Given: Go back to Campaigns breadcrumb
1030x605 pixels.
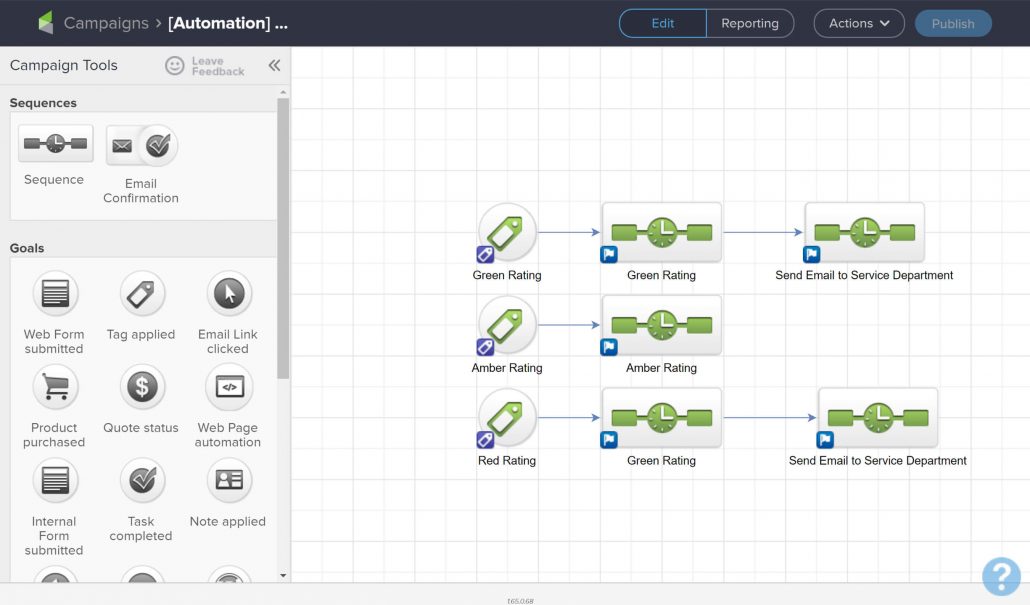Looking at the screenshot, I should coord(106,23).
